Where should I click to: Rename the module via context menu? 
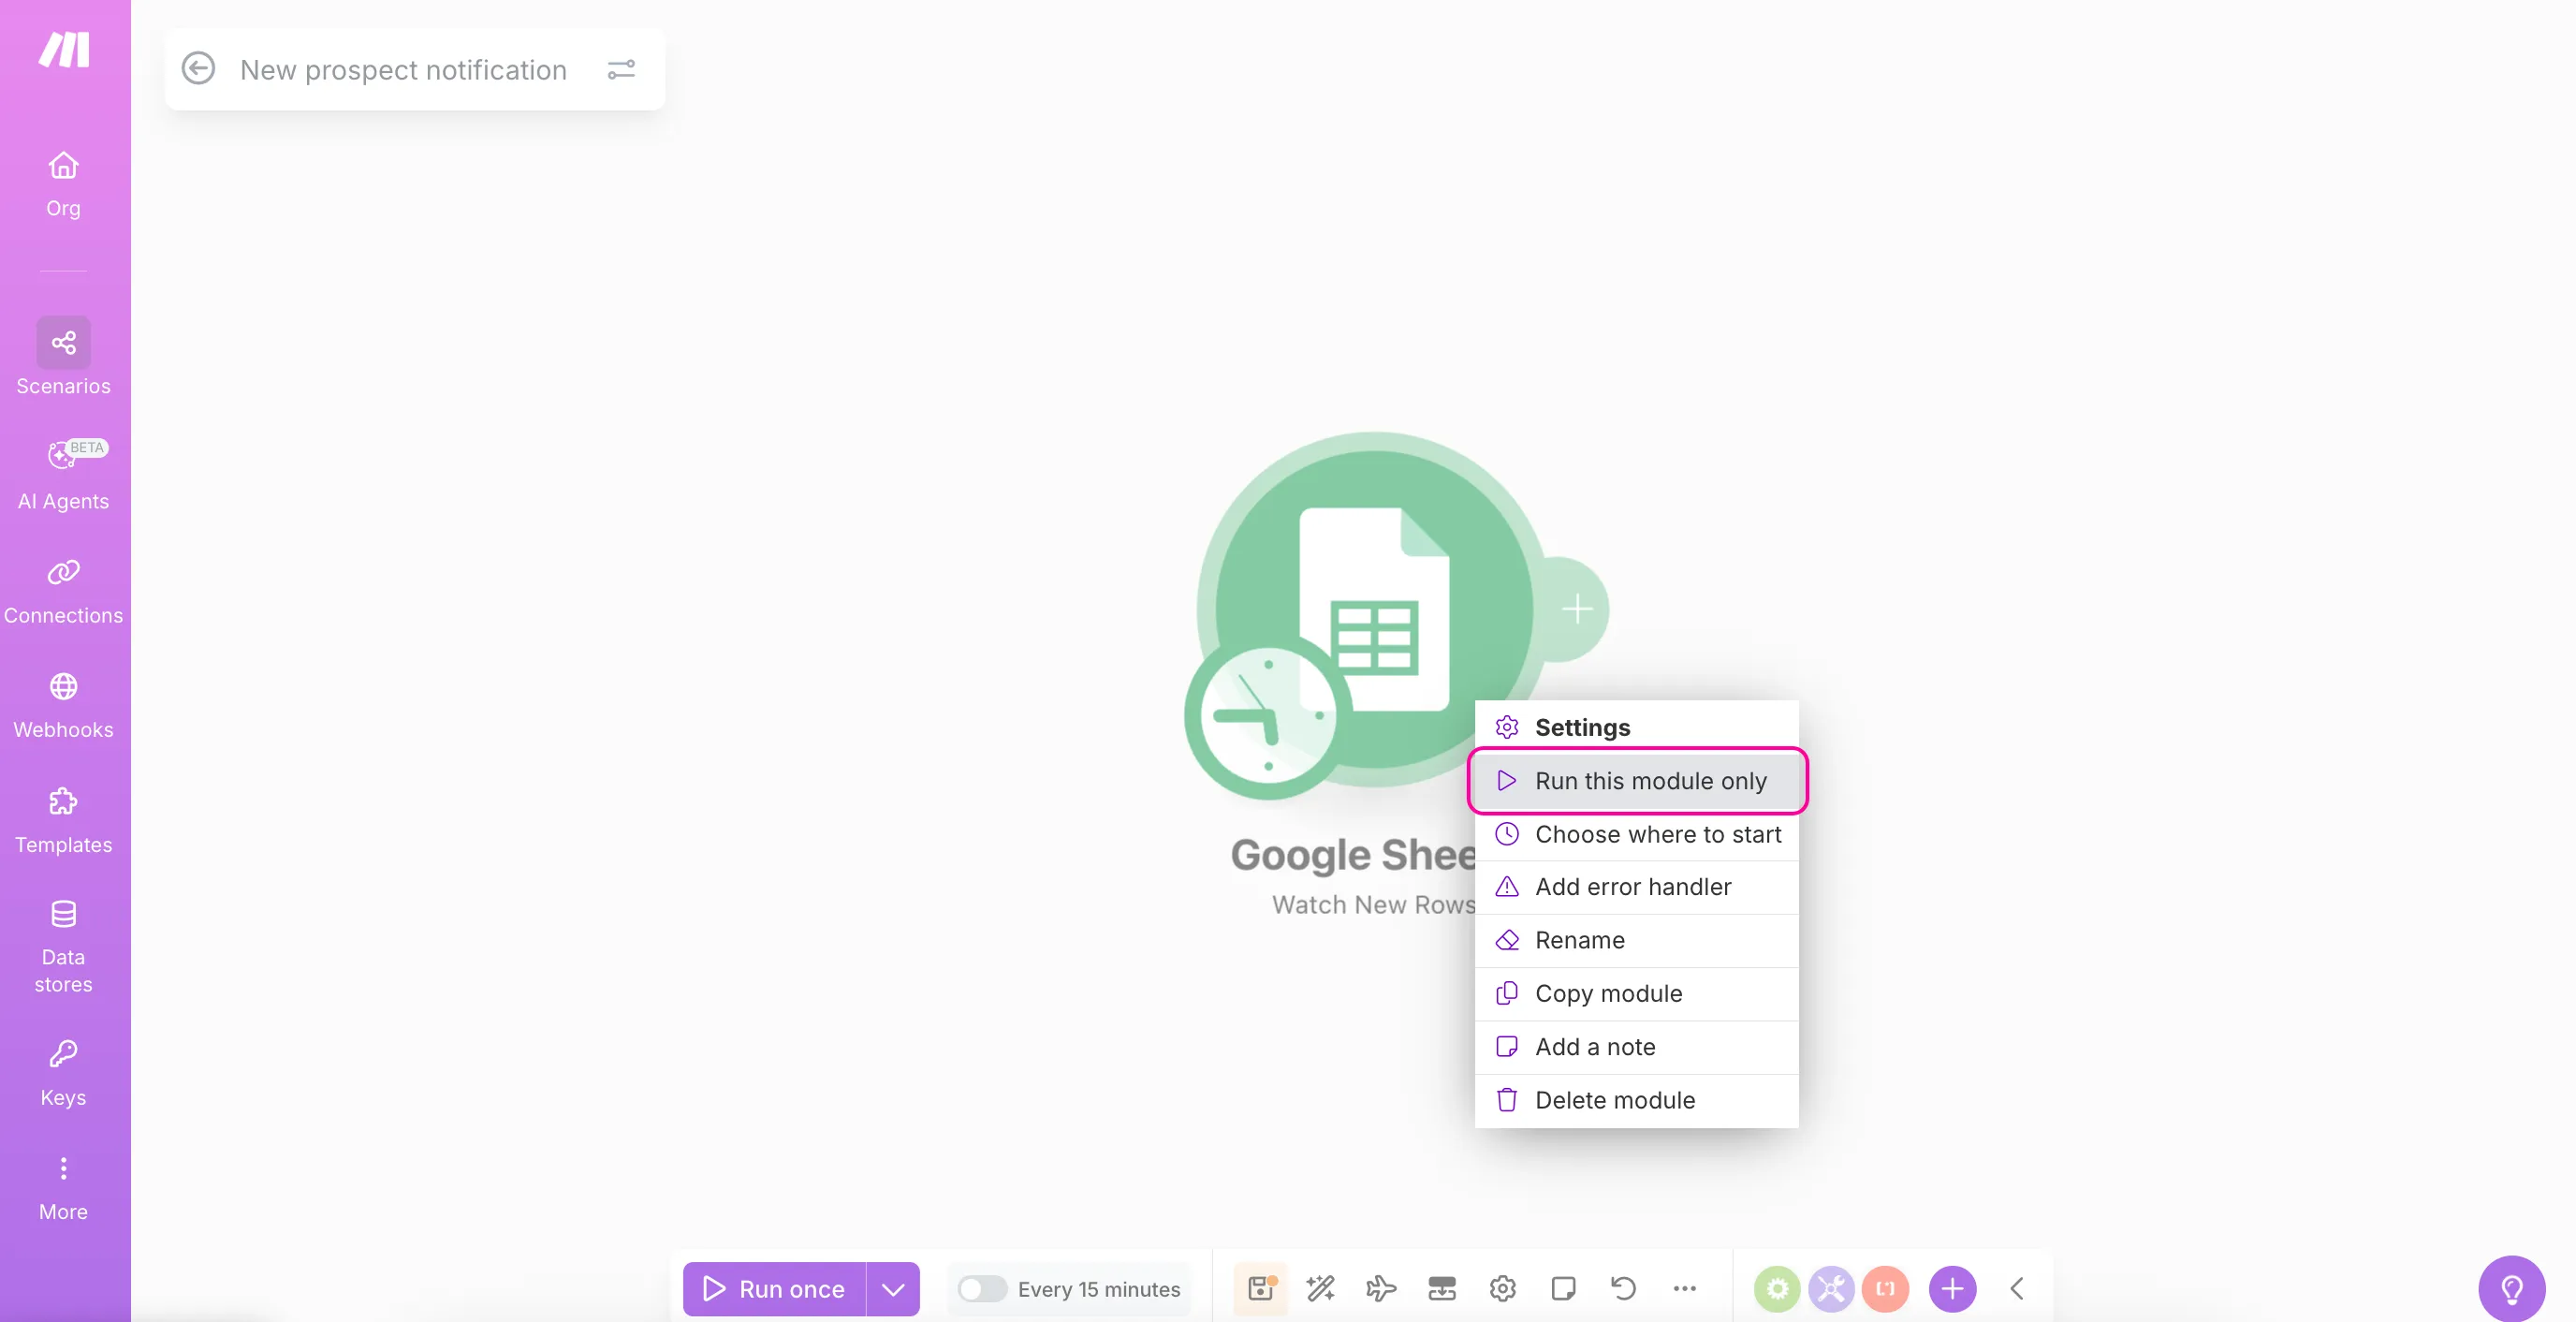pos(1637,939)
